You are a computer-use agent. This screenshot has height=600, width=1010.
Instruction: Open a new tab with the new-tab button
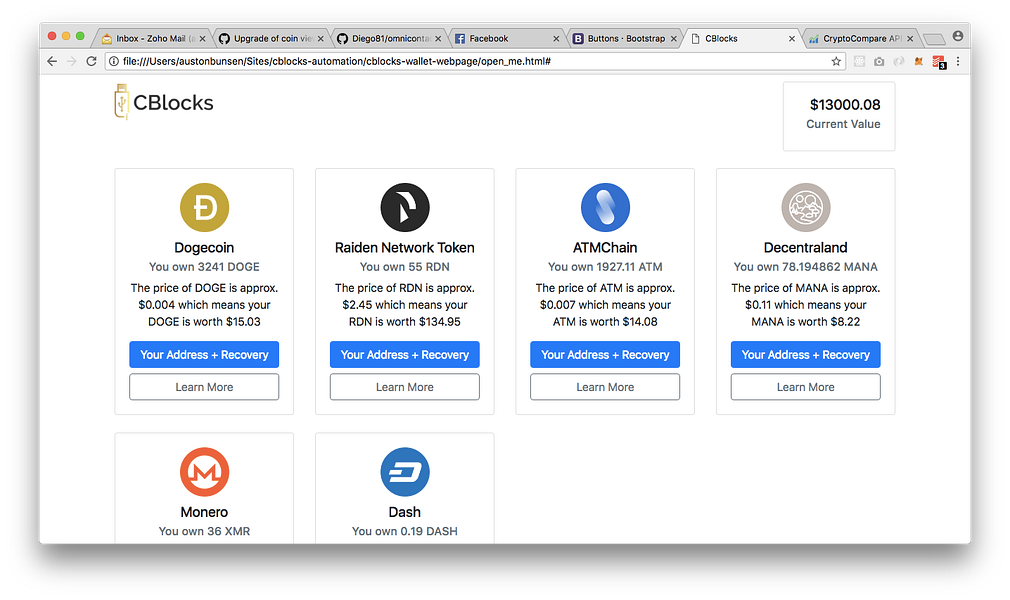pyautogui.click(x=933, y=39)
